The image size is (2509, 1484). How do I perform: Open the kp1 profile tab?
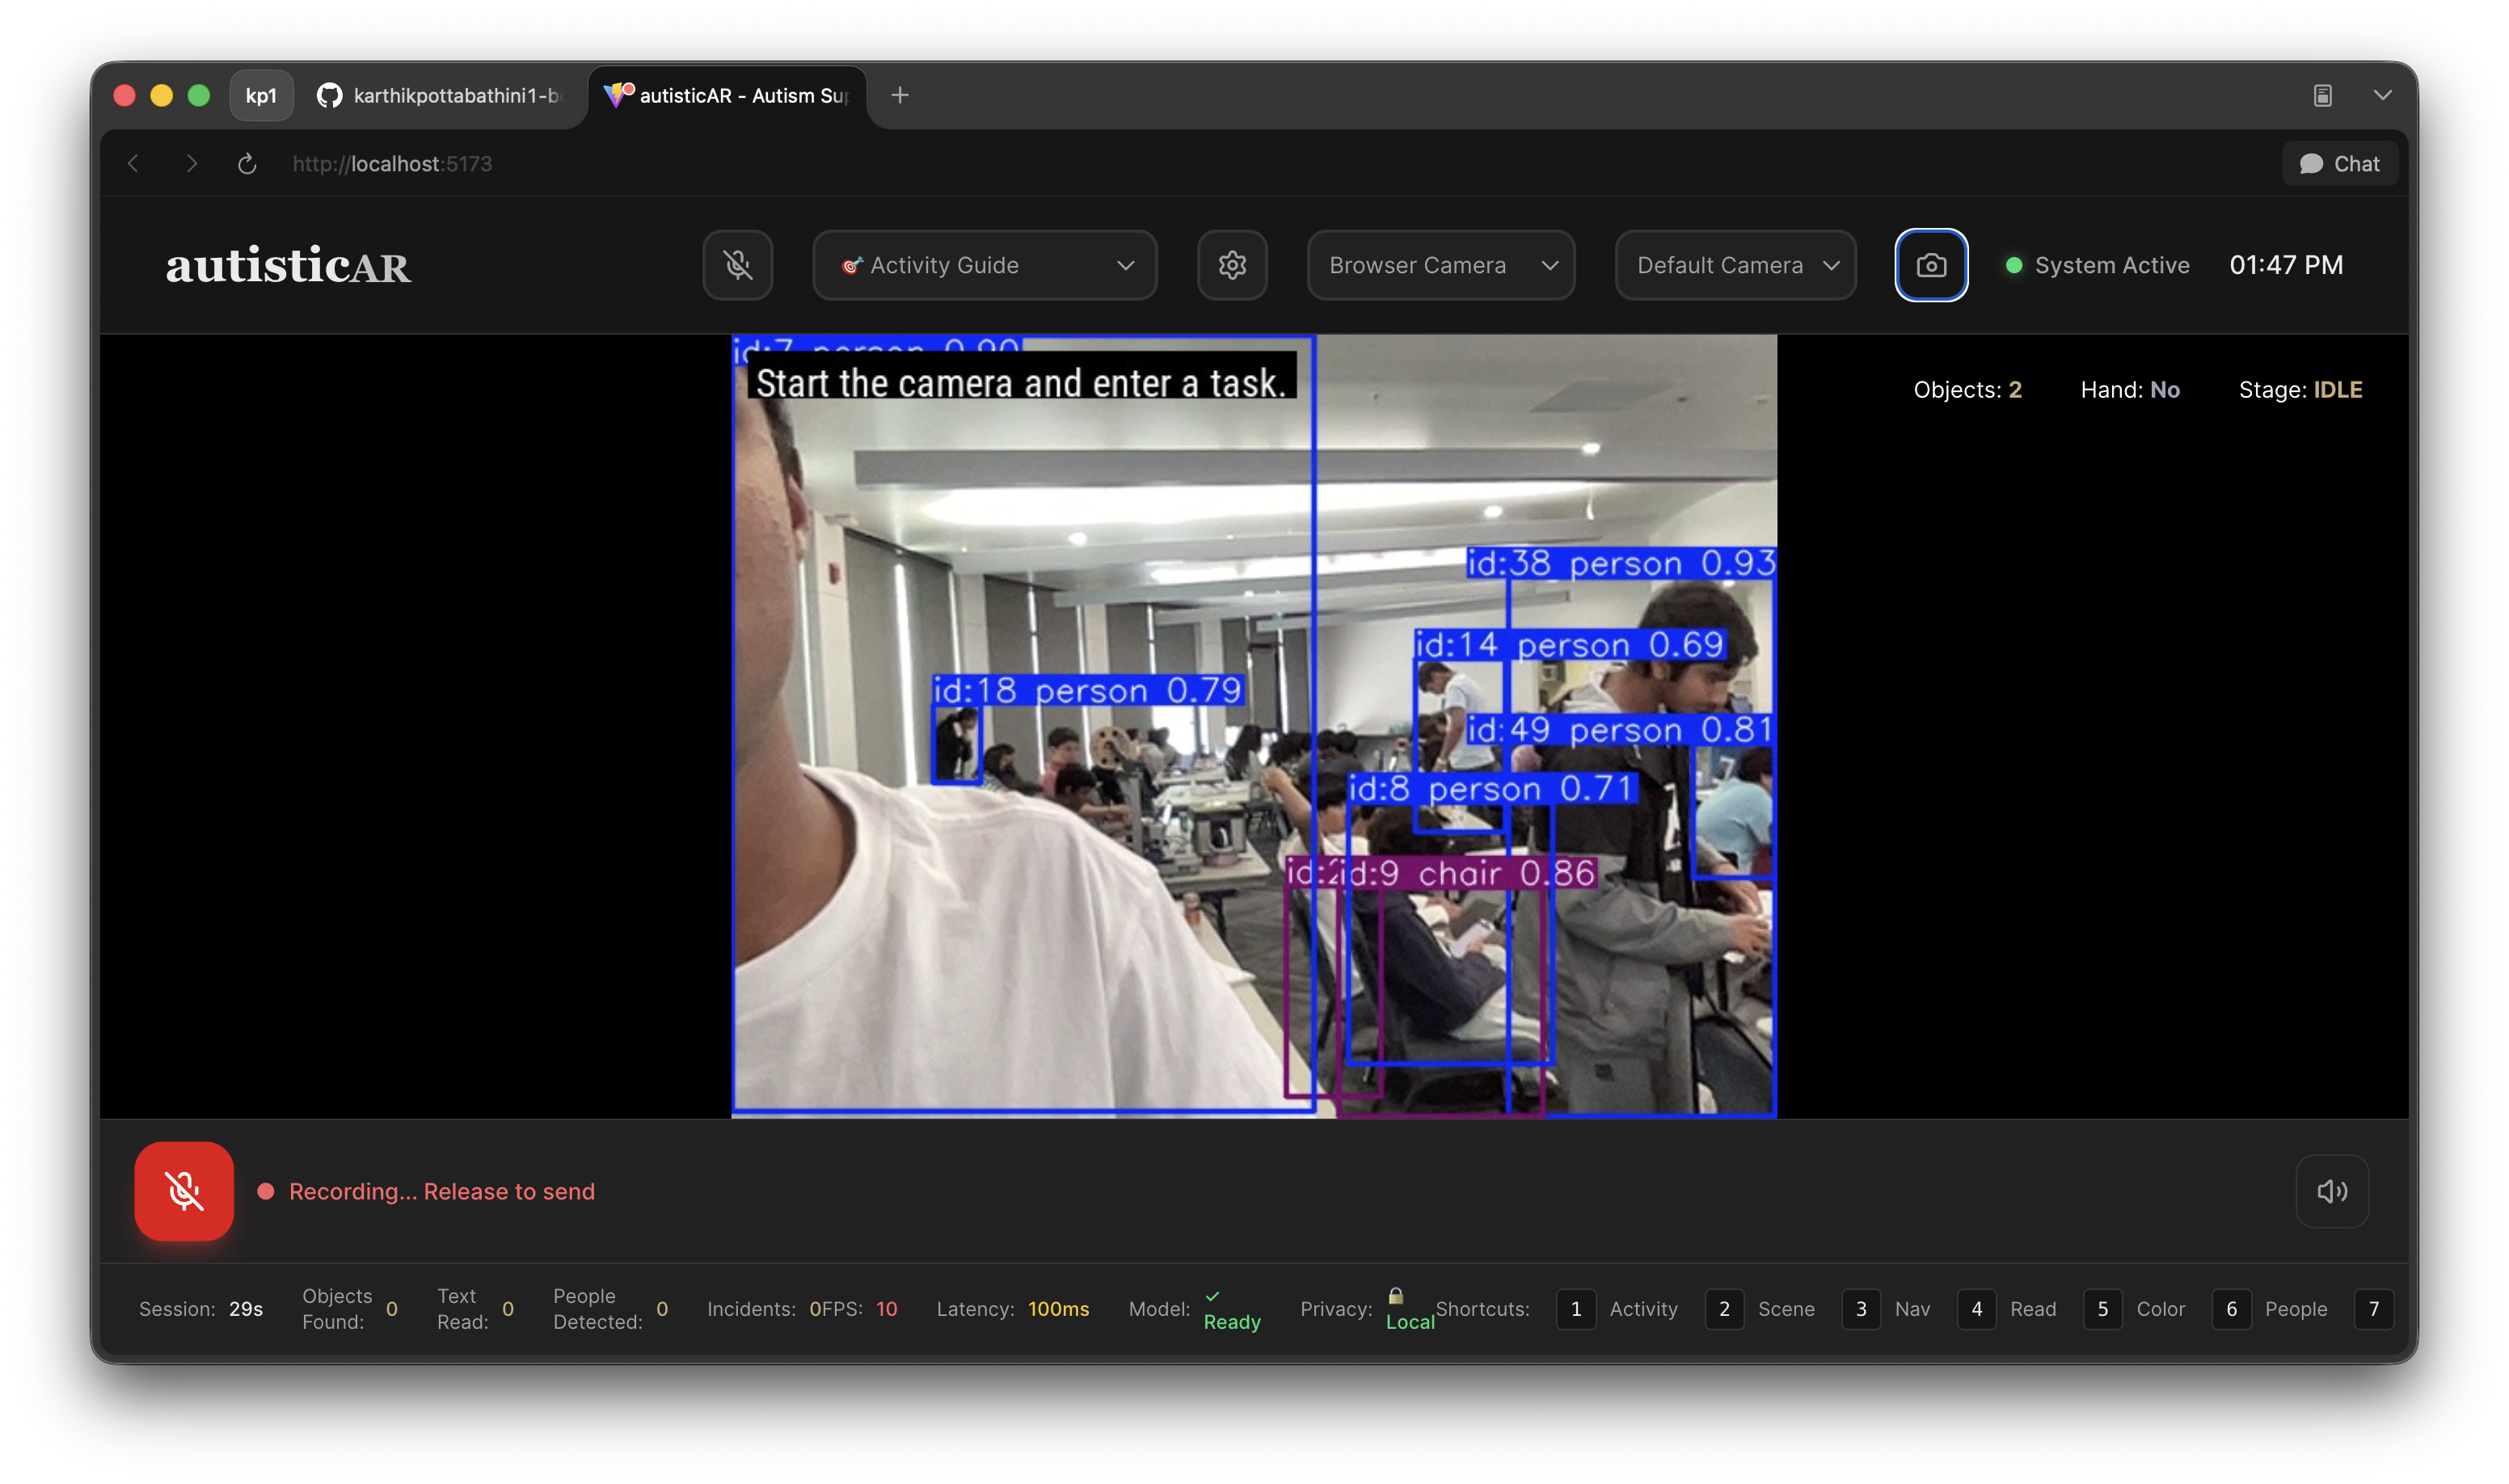261,95
